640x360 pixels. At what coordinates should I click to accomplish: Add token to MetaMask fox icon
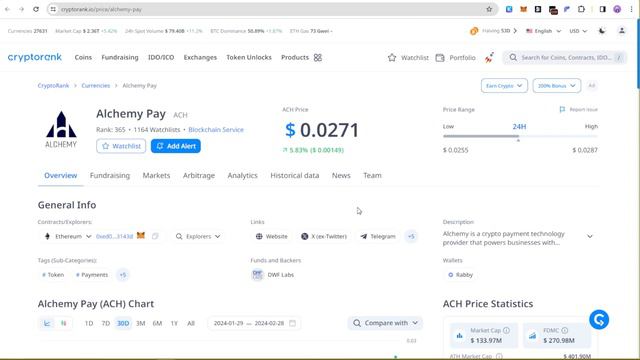[x=141, y=236]
